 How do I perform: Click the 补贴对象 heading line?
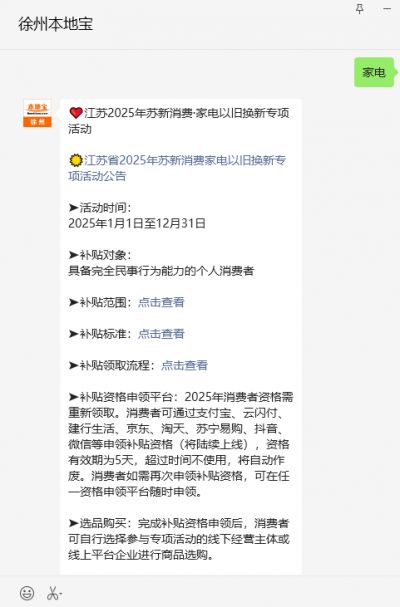100,255
